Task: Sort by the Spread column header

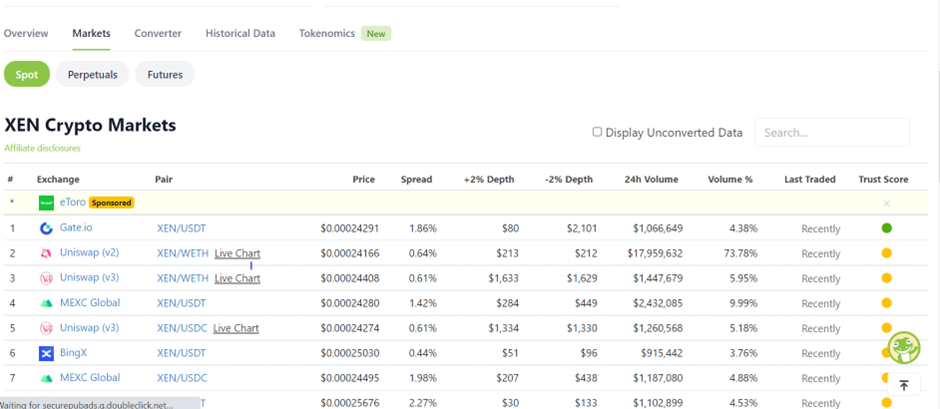Action: click(x=416, y=179)
